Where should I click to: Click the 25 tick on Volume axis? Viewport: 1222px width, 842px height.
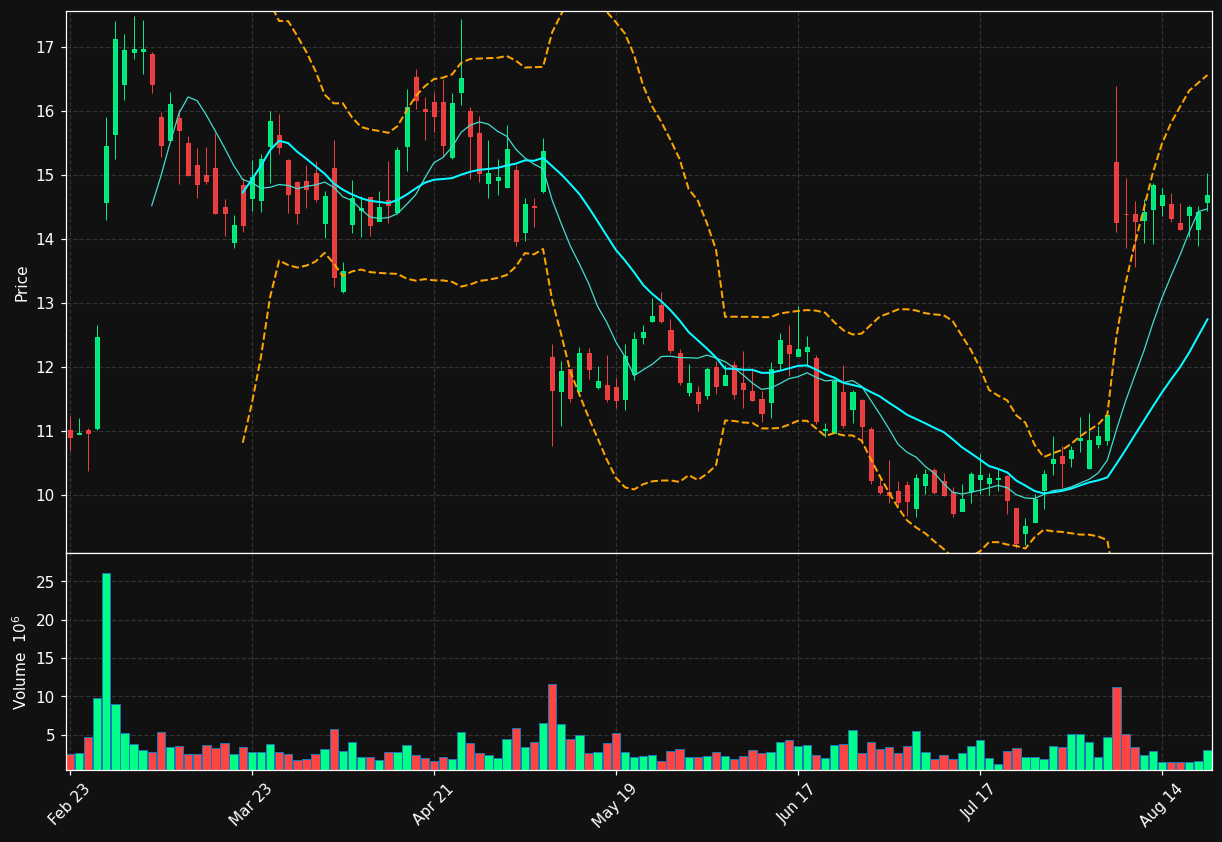click(48, 583)
